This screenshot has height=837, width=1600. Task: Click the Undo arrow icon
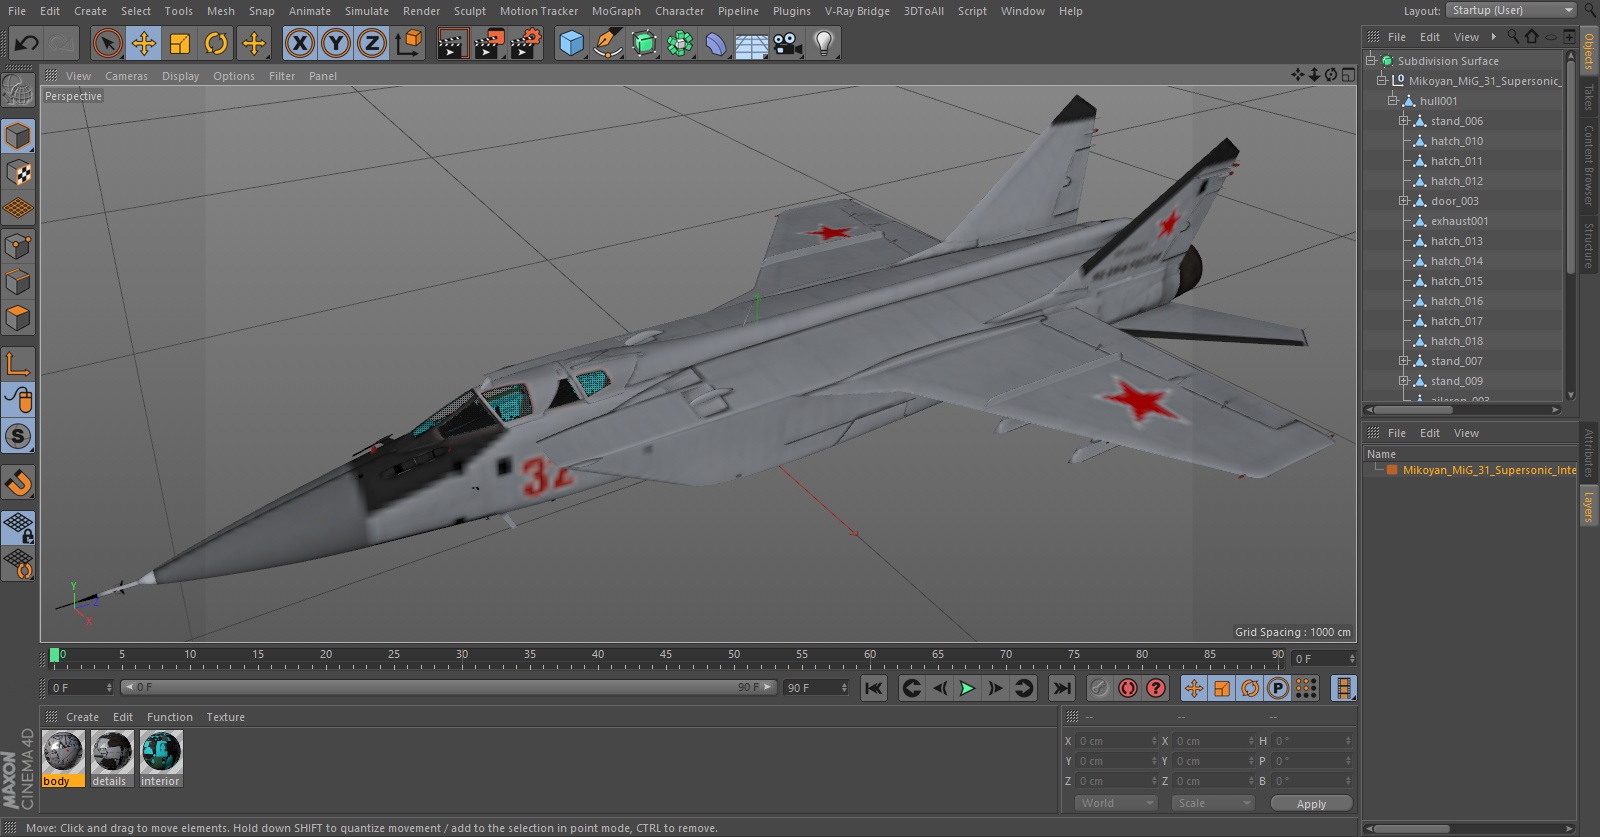pyautogui.click(x=27, y=43)
